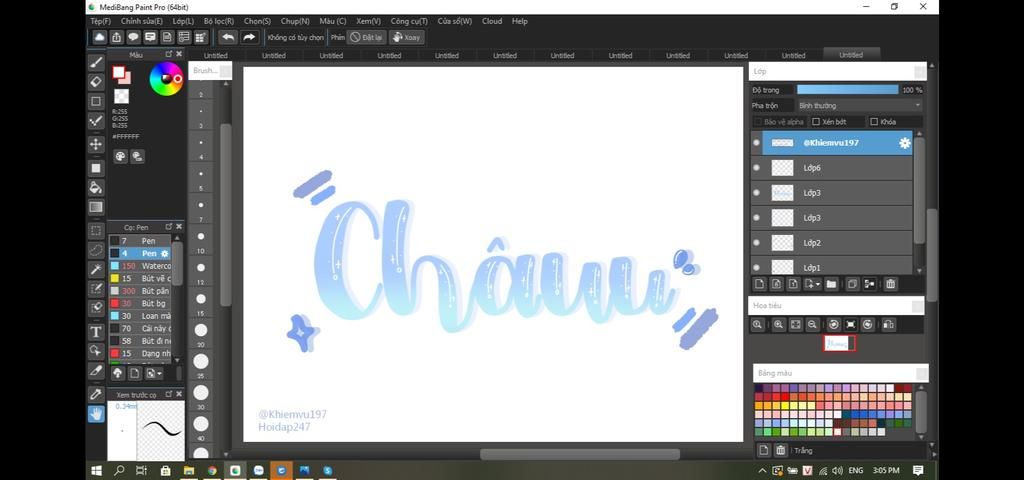The height and width of the screenshot is (480, 1024).
Task: Click the Redo arrow in toolbar
Action: click(249, 37)
